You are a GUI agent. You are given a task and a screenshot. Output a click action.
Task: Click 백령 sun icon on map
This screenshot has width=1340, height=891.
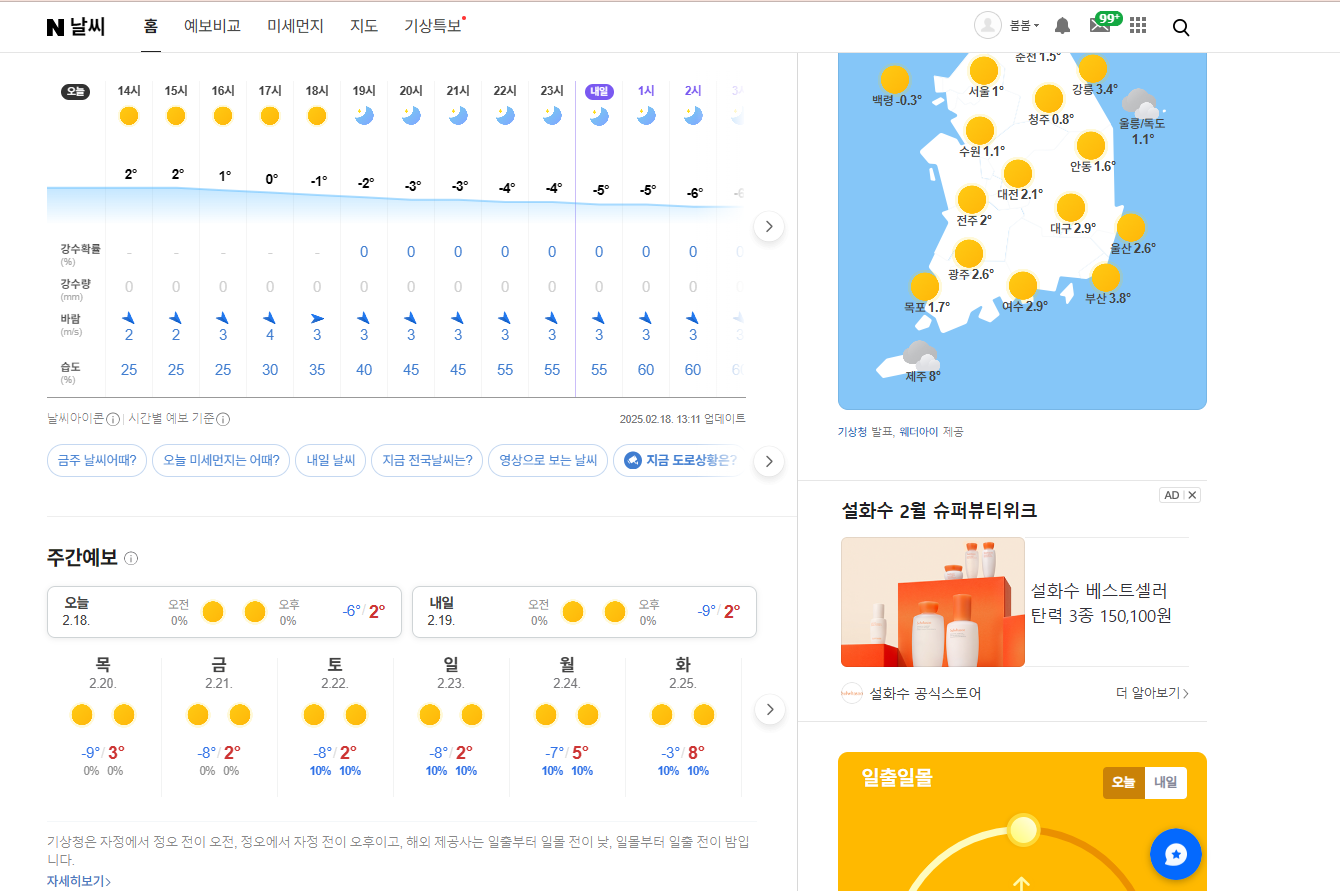point(895,79)
